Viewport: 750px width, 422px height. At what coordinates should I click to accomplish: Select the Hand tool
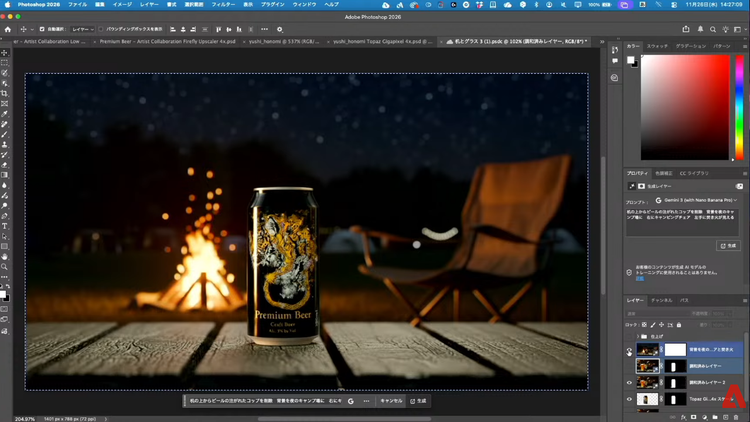click(x=5, y=257)
